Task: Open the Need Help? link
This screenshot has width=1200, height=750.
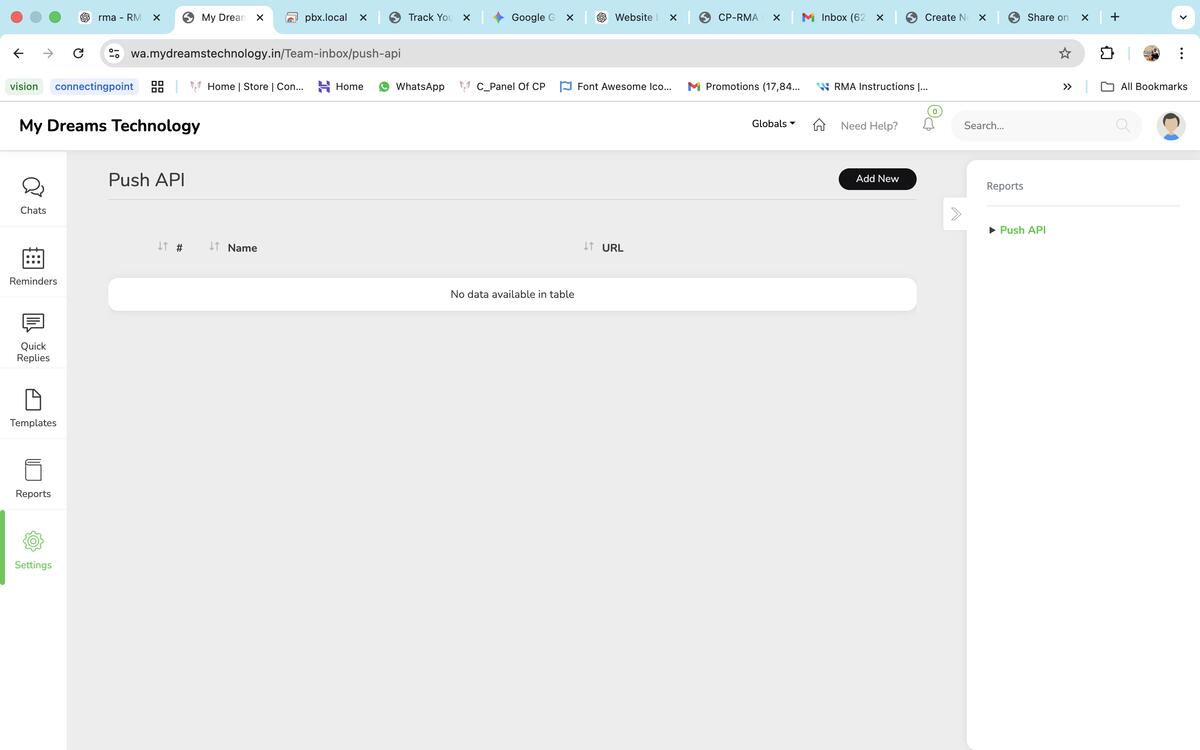Action: 869,126
